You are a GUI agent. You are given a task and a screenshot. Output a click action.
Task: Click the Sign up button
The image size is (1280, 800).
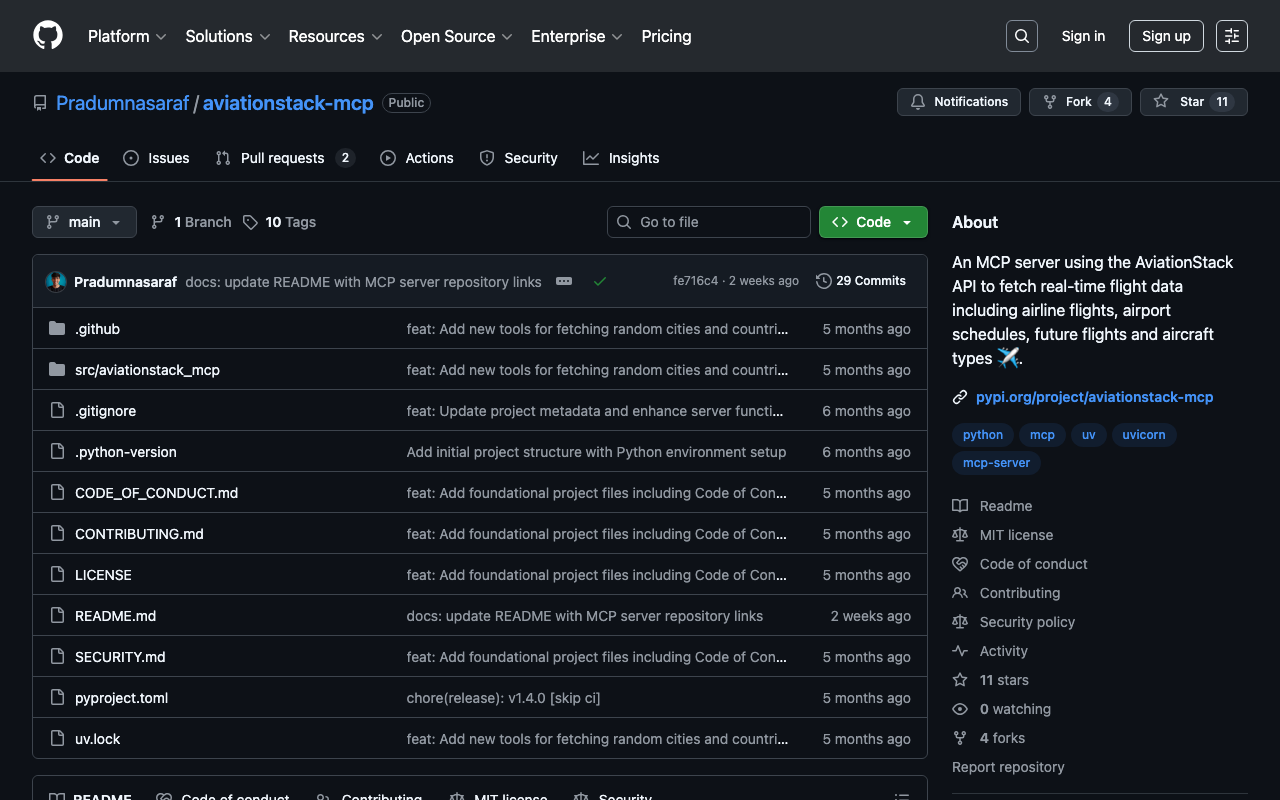(x=1165, y=36)
